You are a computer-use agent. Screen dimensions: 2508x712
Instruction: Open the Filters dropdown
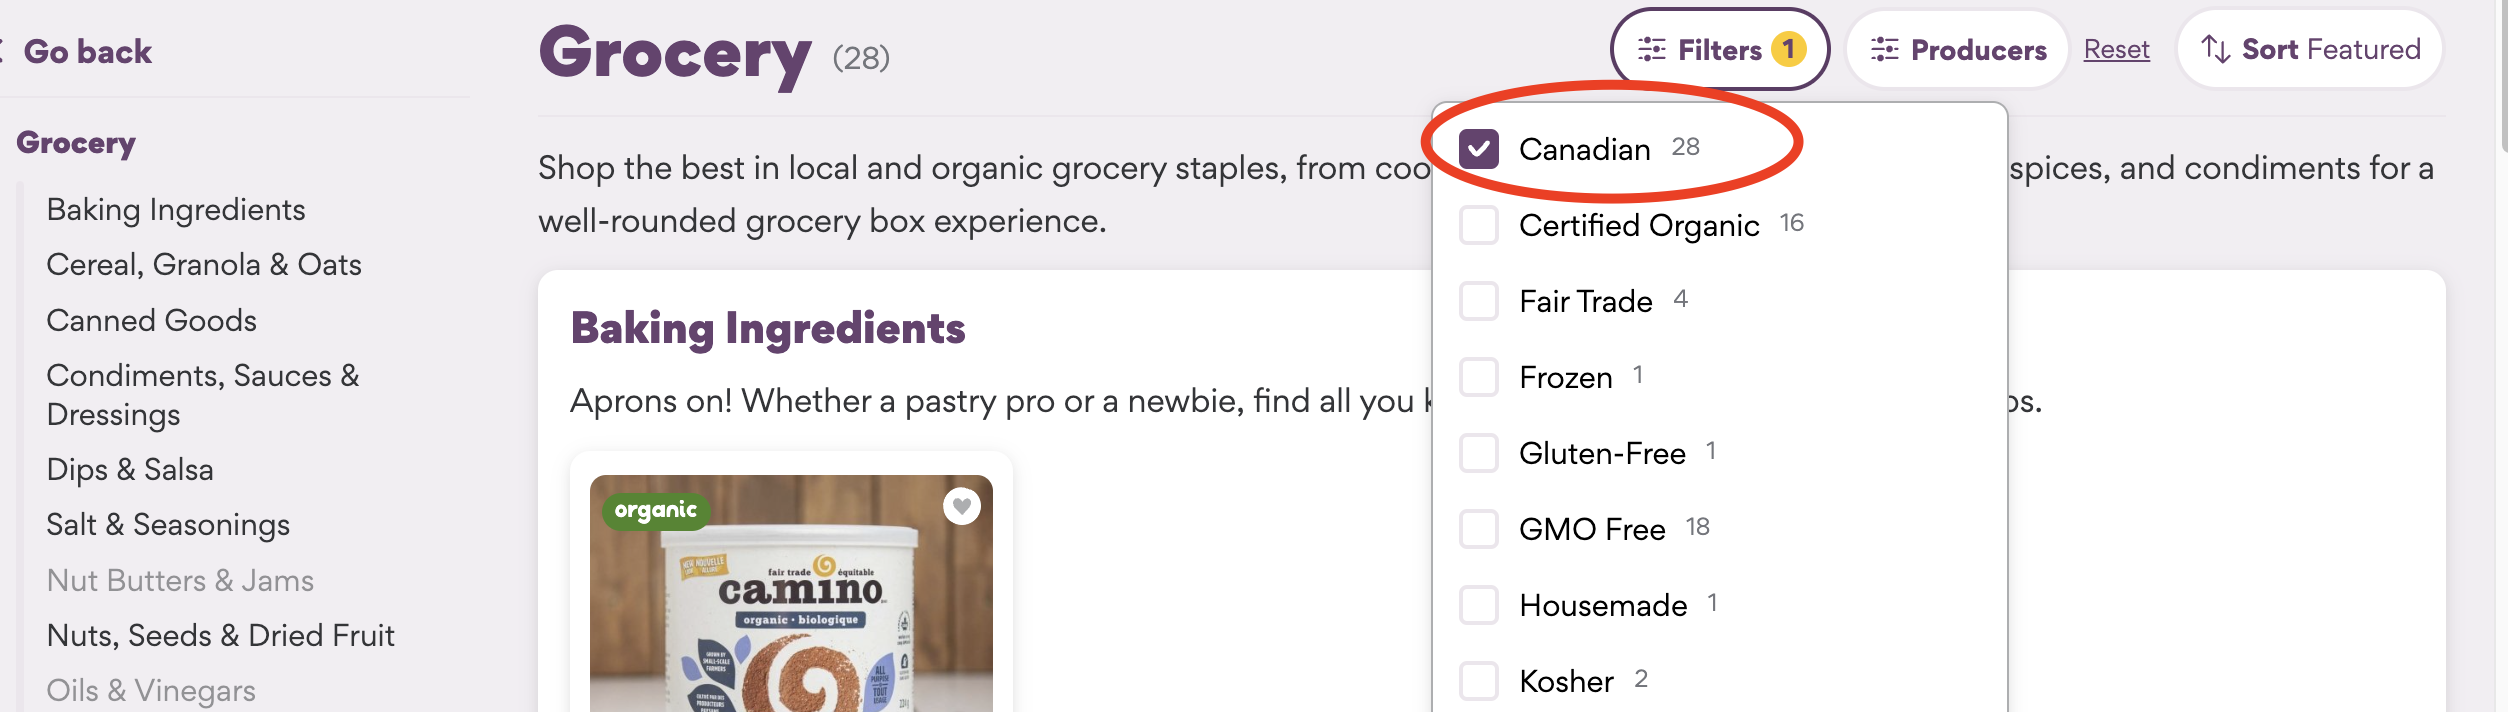[x=1718, y=49]
